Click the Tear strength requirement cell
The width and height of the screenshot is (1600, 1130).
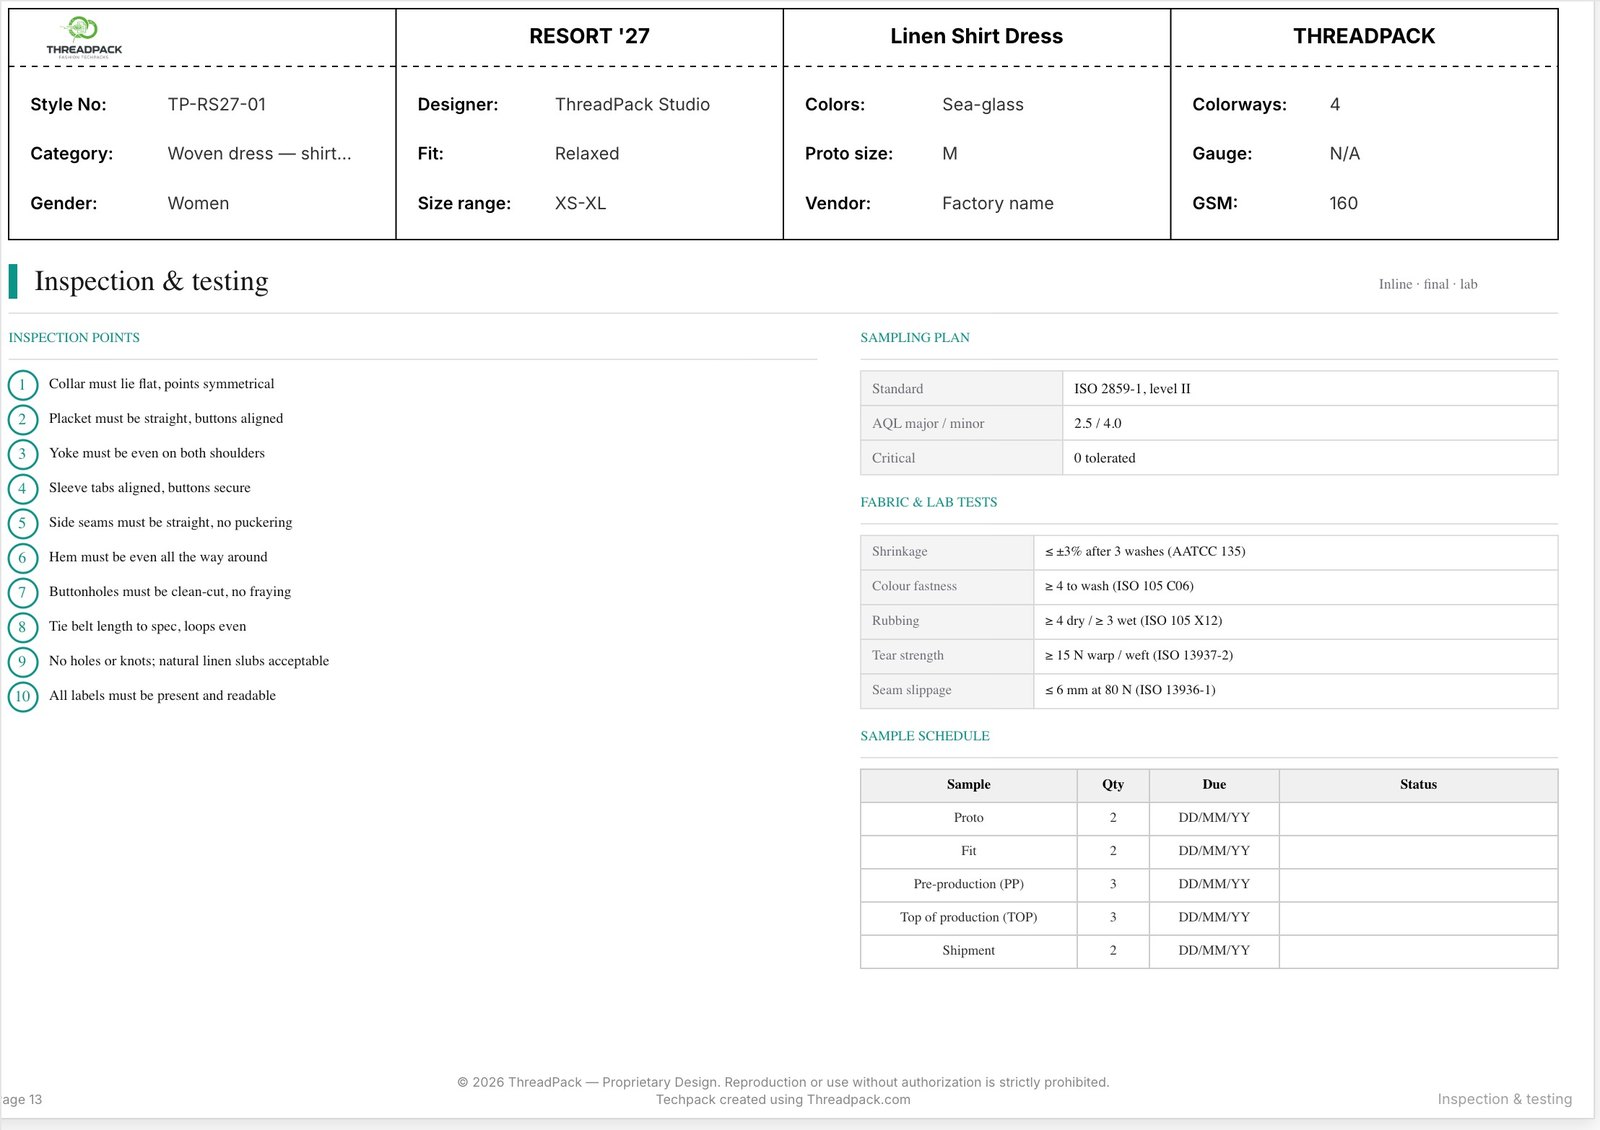click(1295, 655)
